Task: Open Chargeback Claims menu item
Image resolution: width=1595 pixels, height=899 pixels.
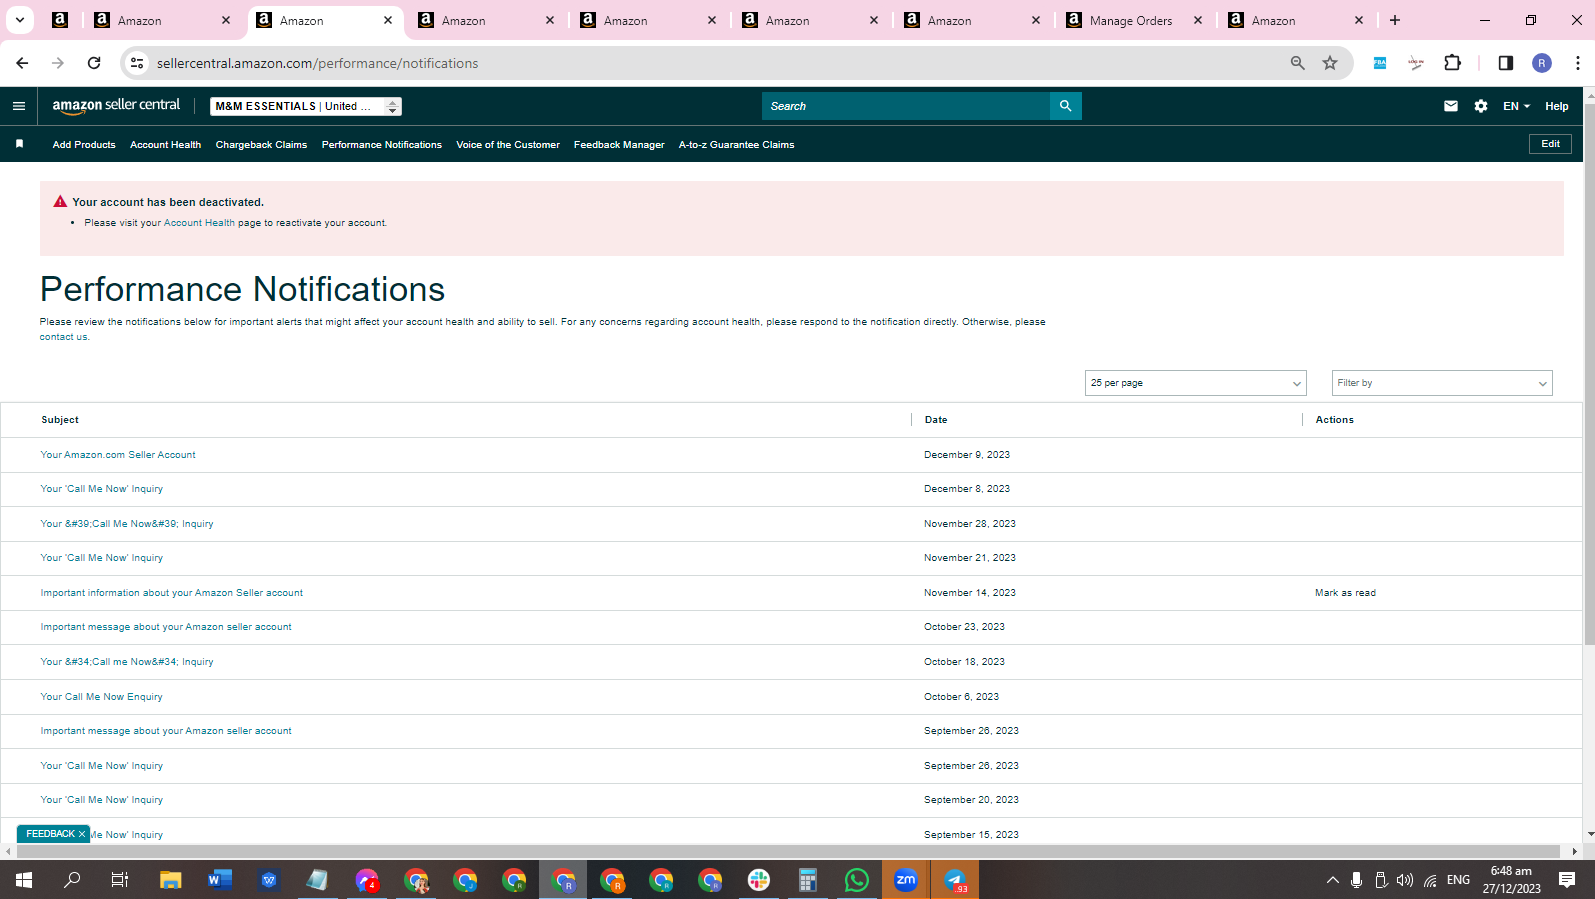Action: 261,145
